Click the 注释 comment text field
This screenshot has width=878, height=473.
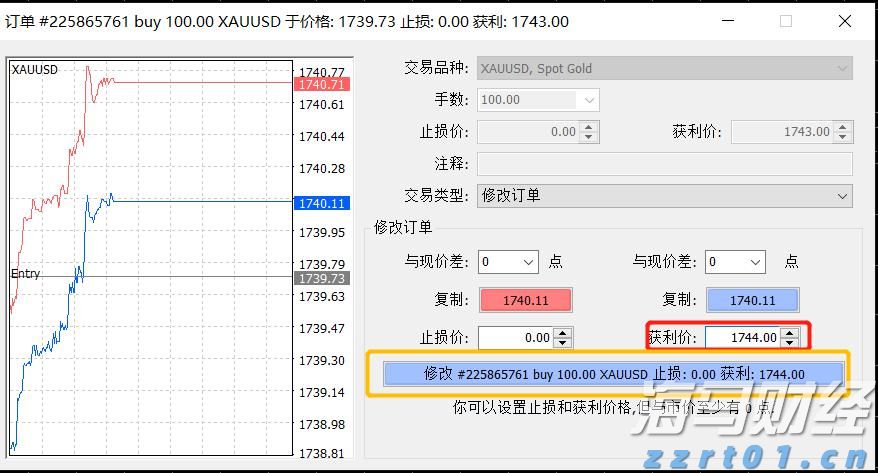pos(664,164)
